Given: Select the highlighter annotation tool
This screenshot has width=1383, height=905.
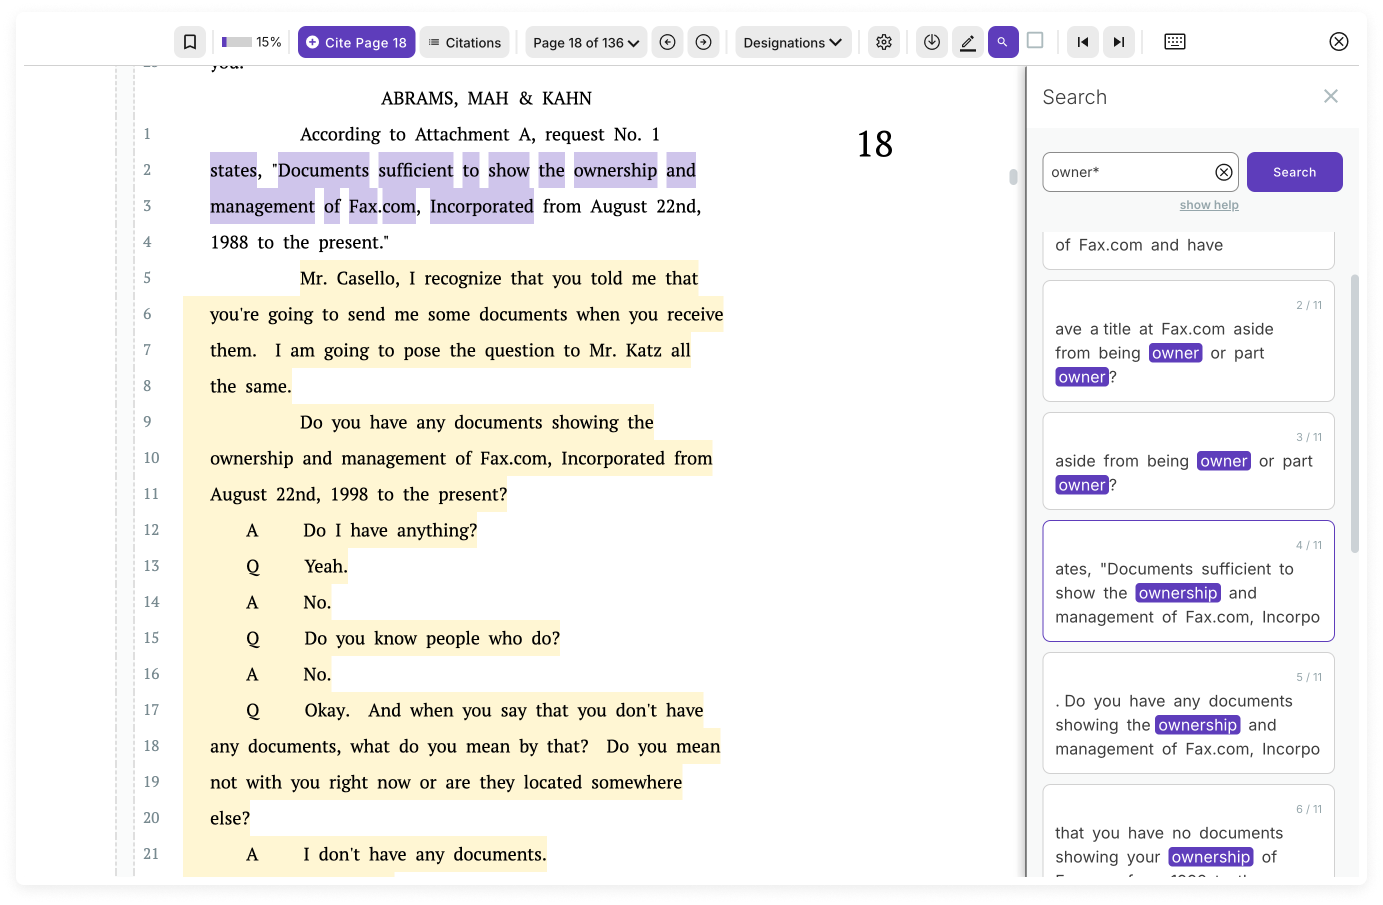Looking at the screenshot, I should tap(967, 41).
